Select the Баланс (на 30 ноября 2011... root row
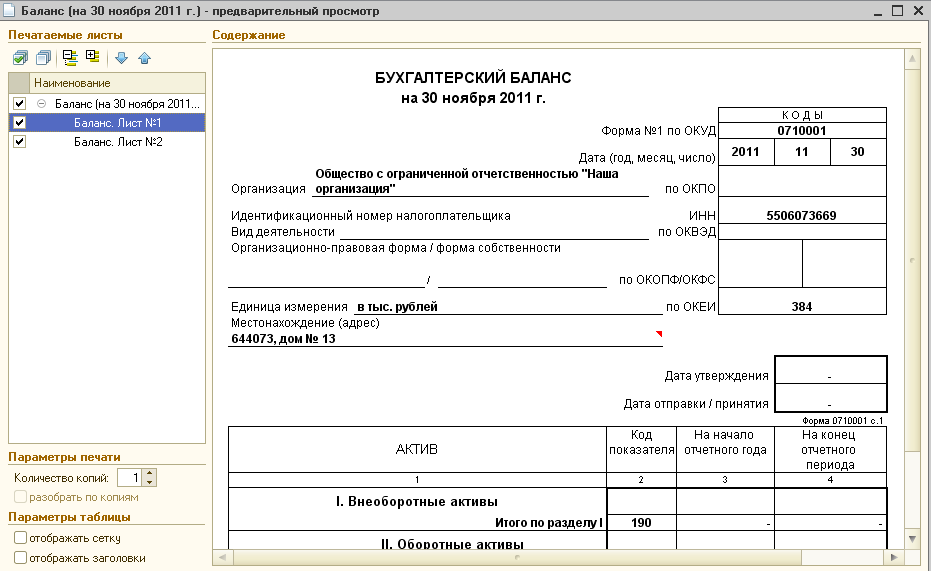 click(x=107, y=103)
